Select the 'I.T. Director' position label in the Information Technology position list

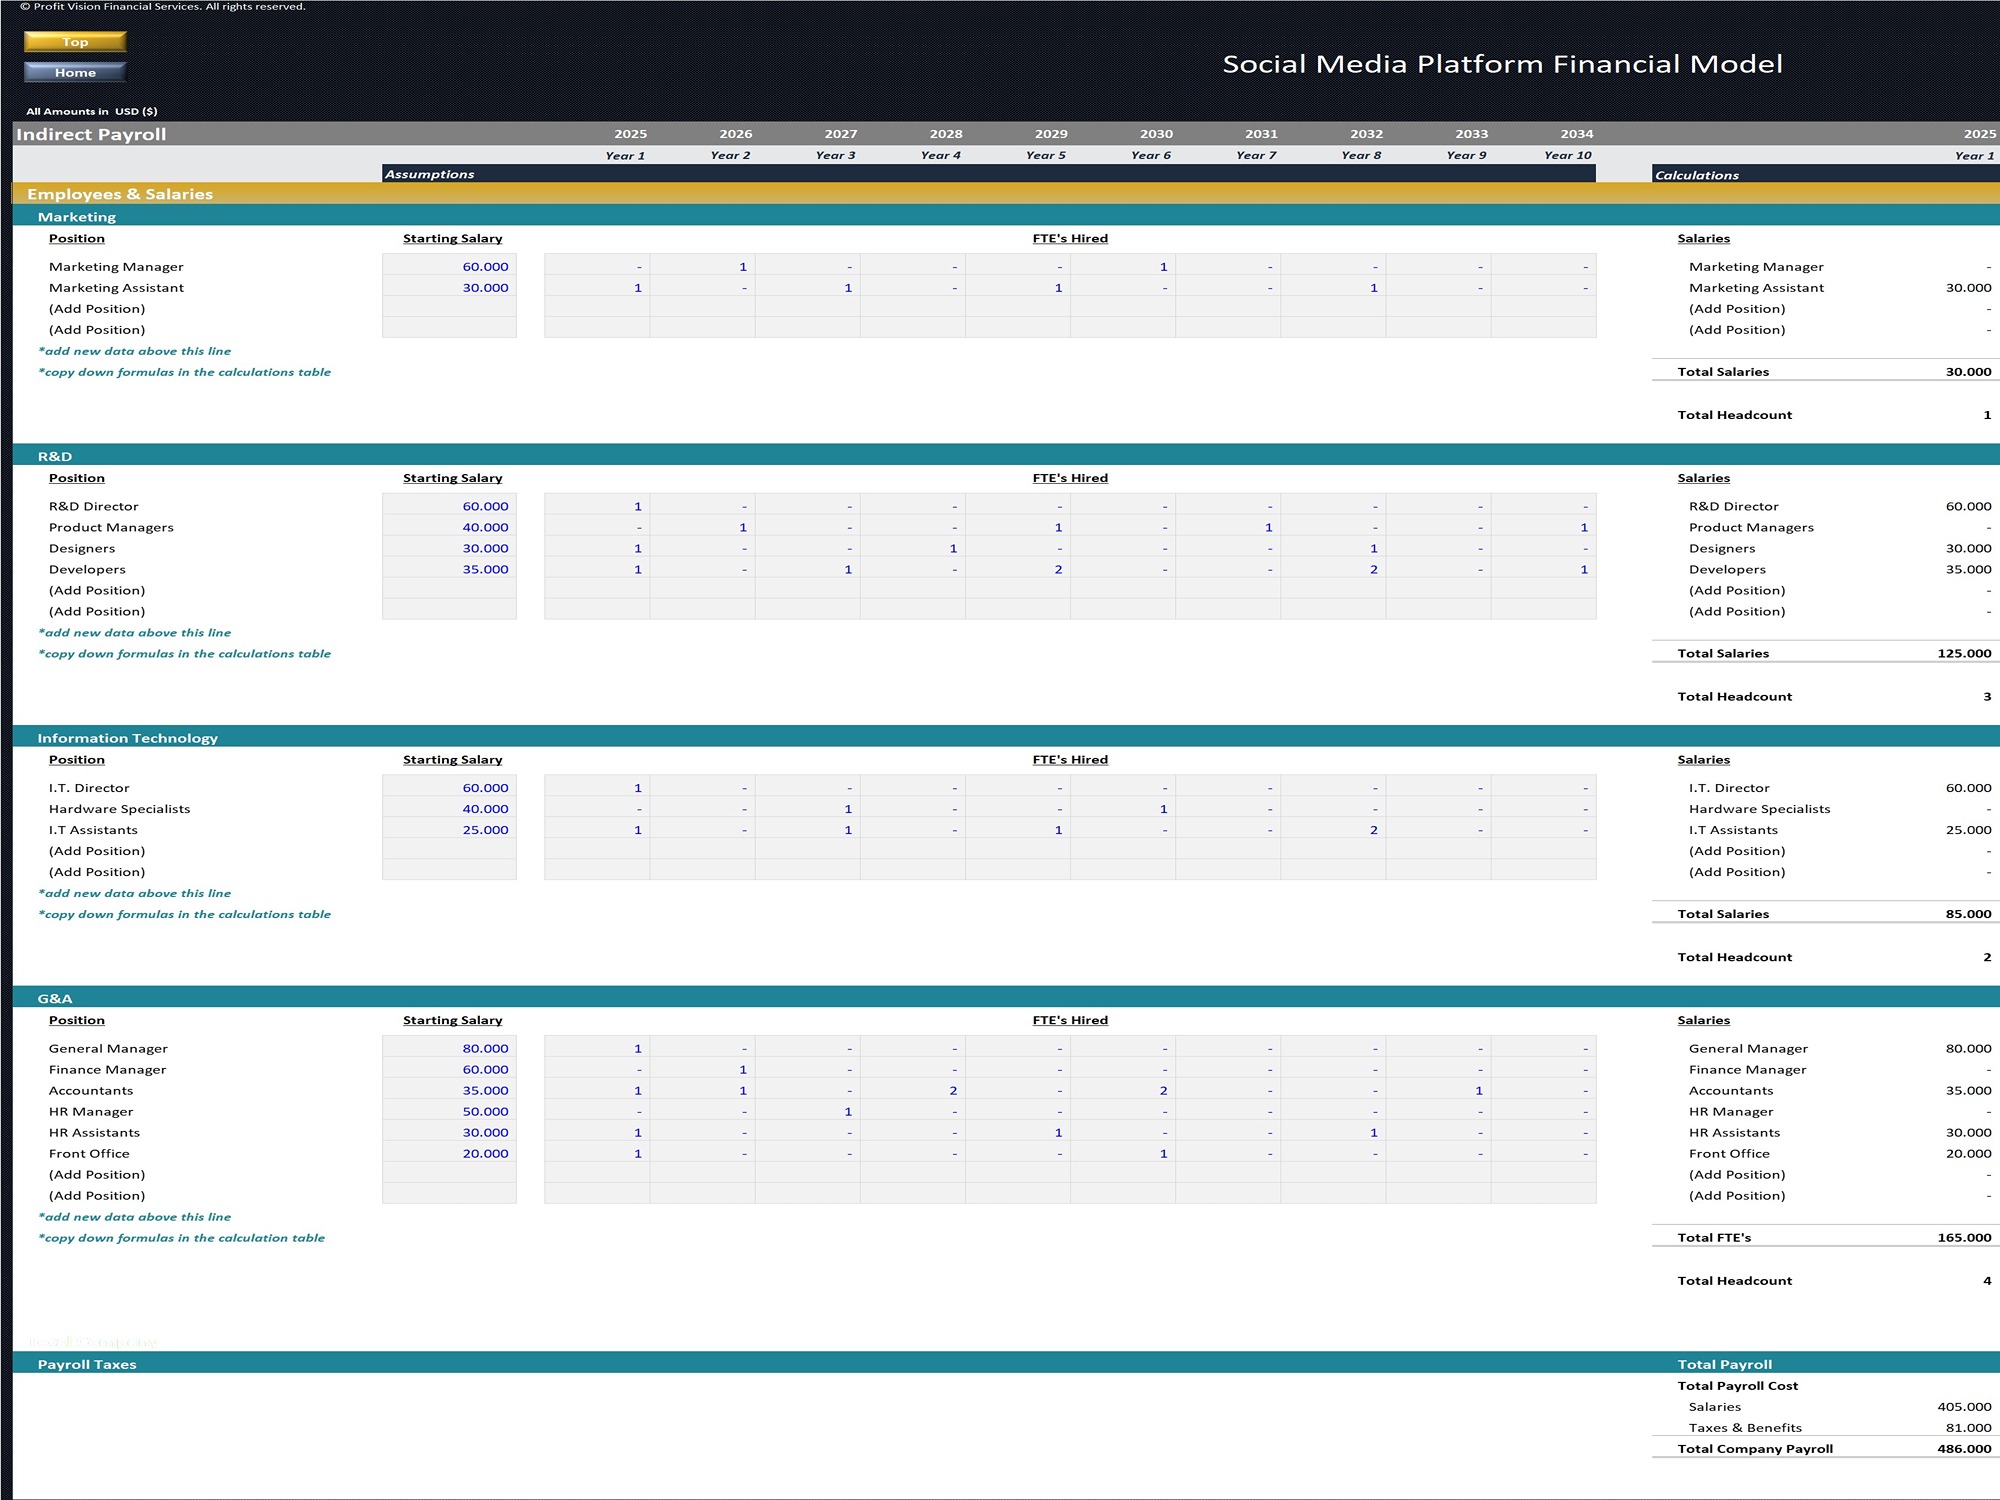pos(89,788)
